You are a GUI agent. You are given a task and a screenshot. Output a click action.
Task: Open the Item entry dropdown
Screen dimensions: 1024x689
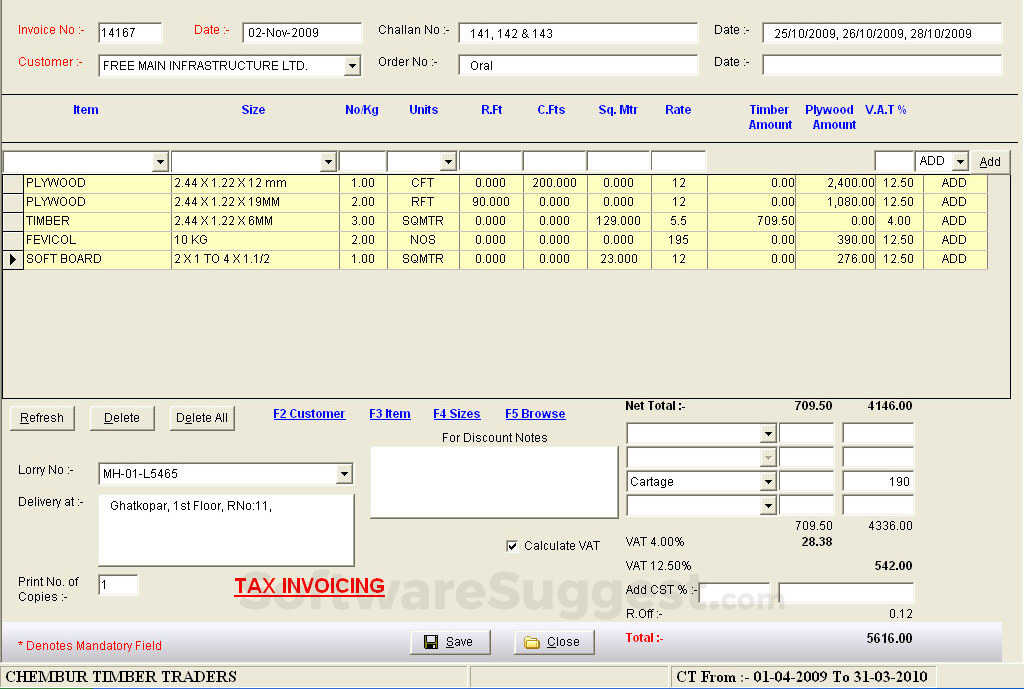(160, 162)
